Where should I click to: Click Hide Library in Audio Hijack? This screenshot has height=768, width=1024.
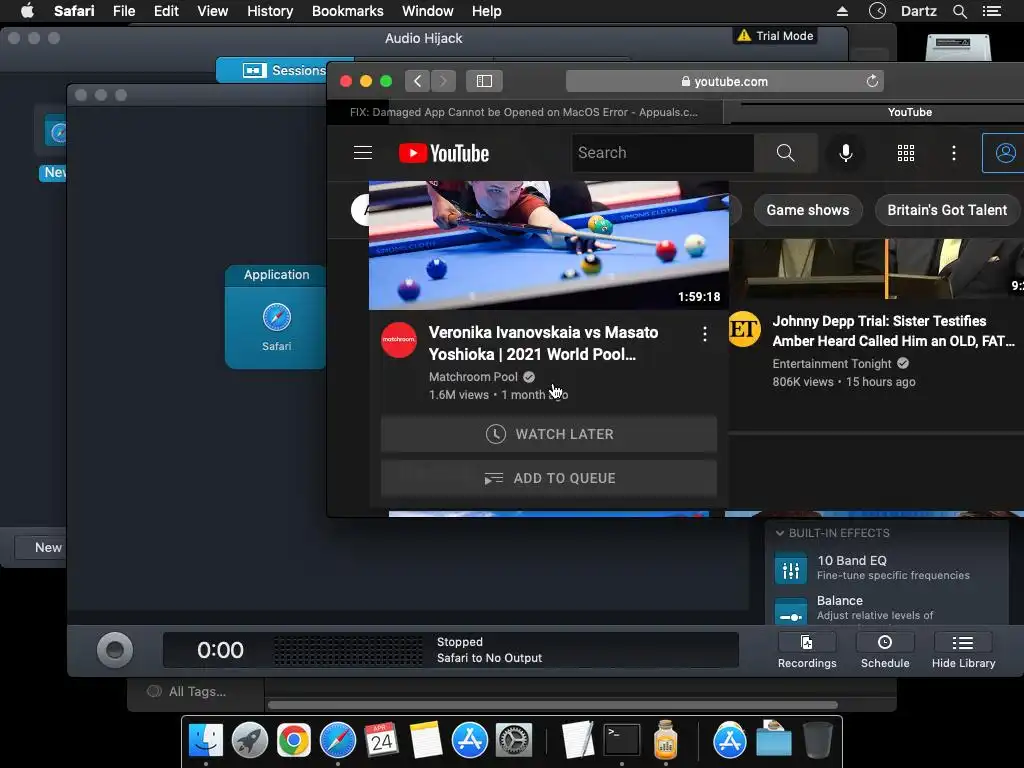click(963, 650)
